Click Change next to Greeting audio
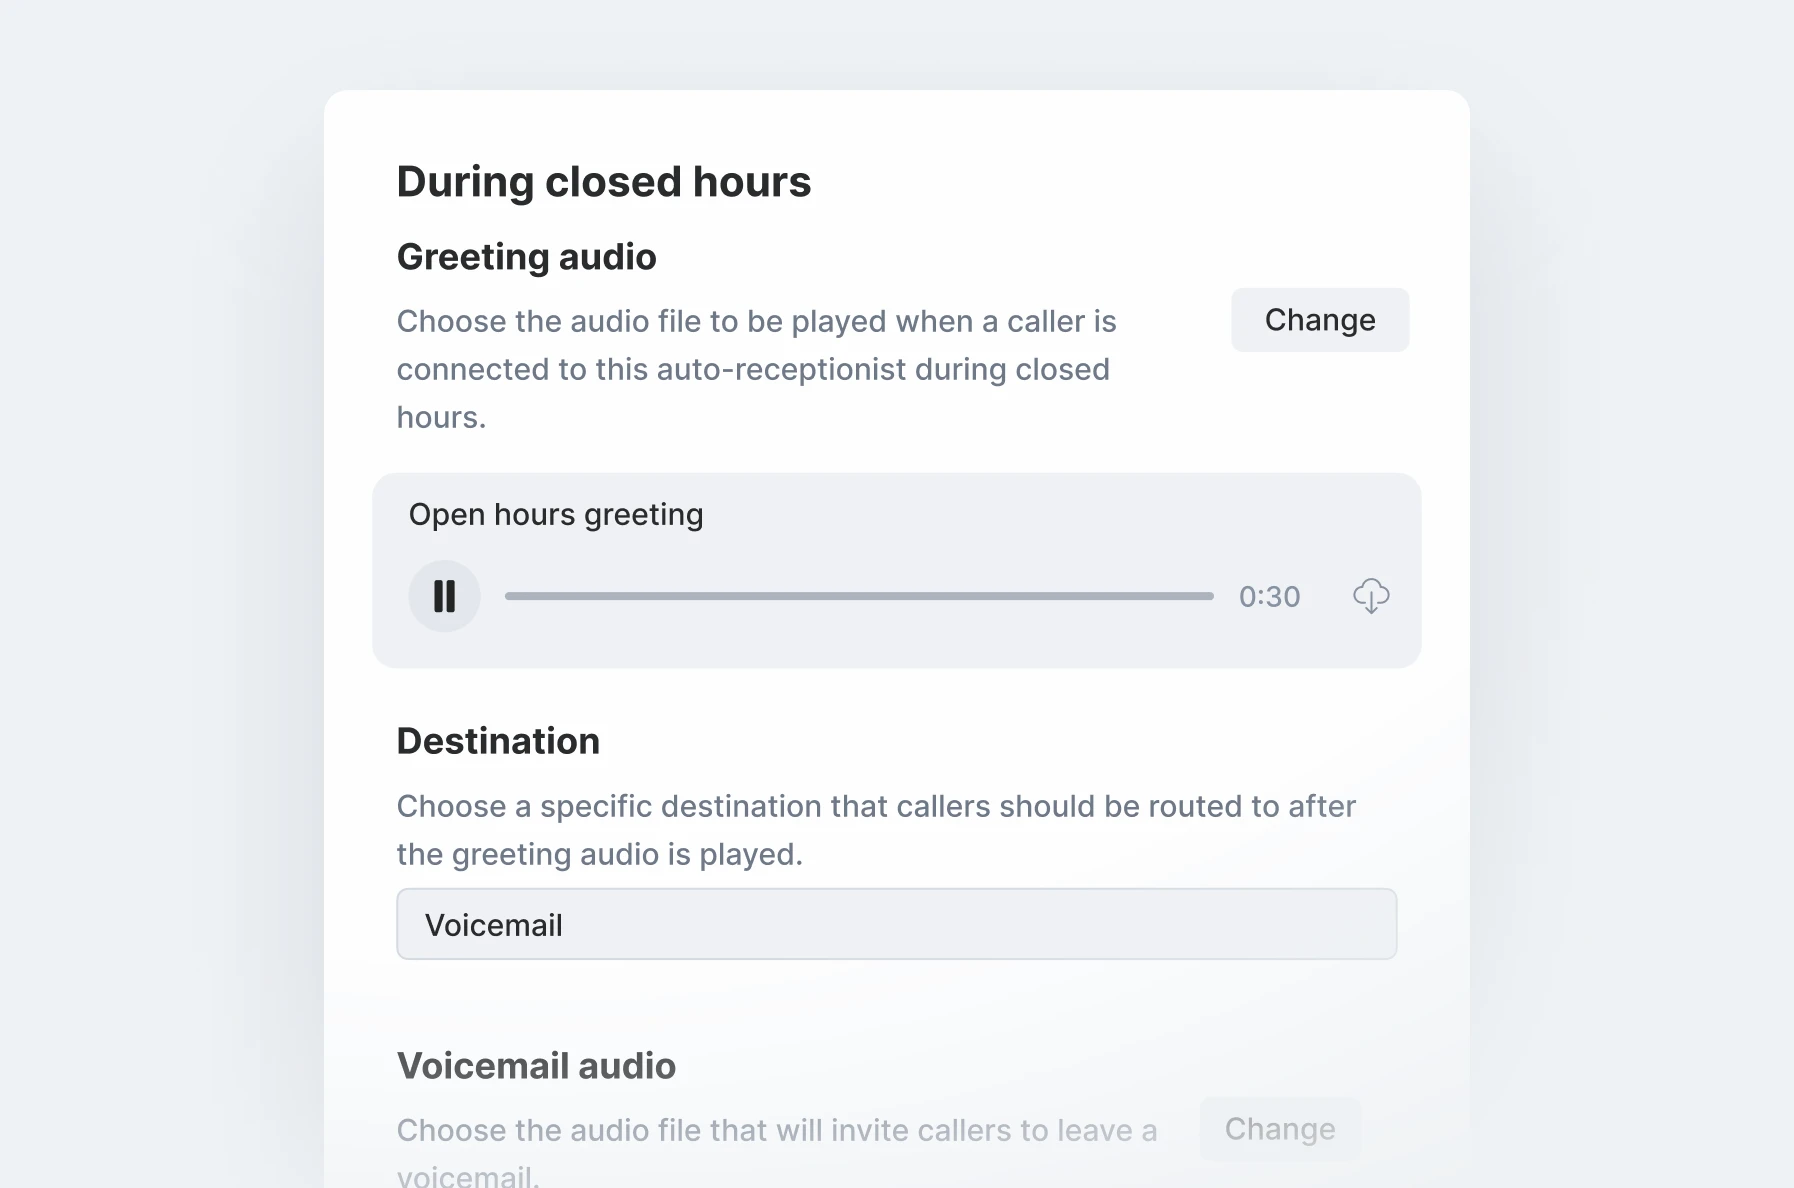 (x=1319, y=320)
